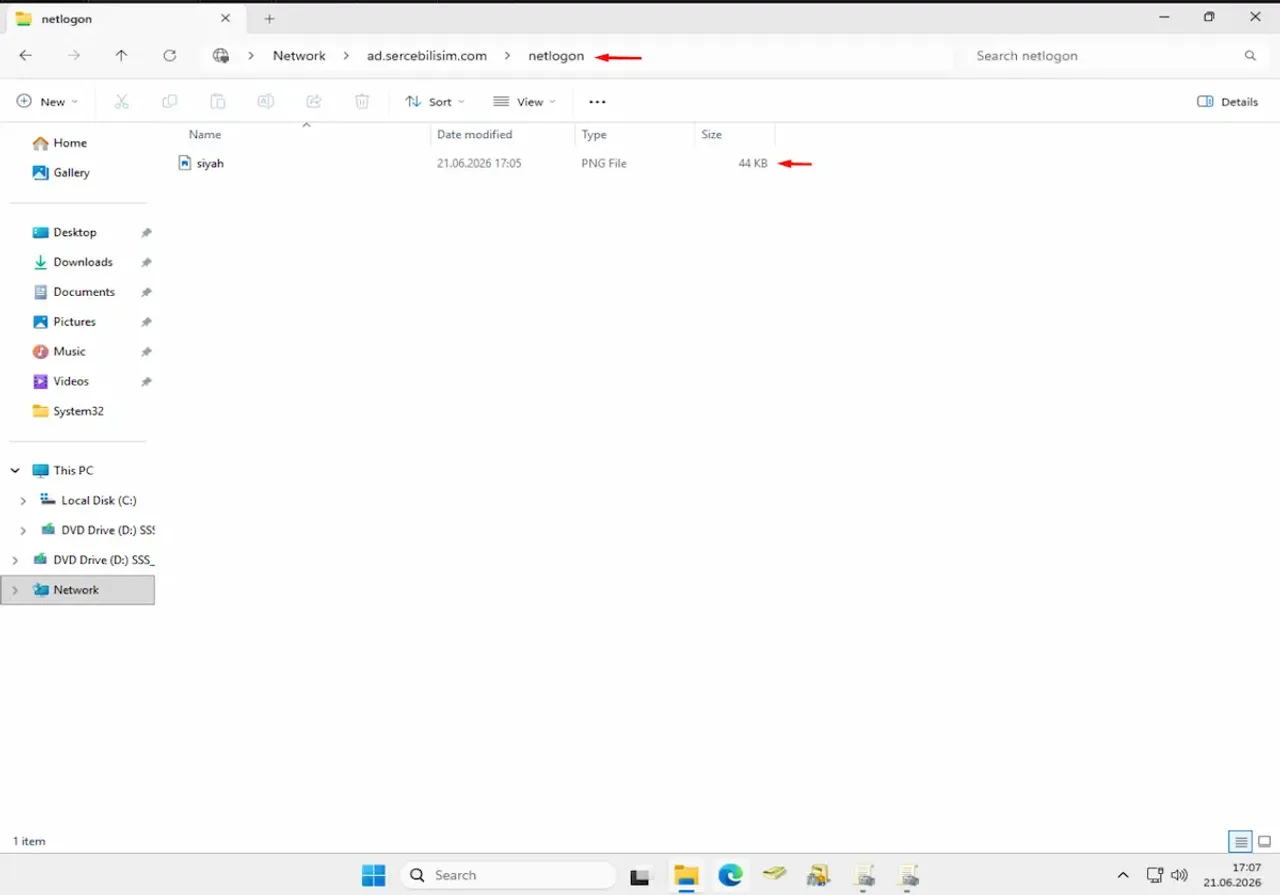Image resolution: width=1280 pixels, height=895 pixels.
Task: Click the Share toolbar icon
Action: (x=314, y=101)
